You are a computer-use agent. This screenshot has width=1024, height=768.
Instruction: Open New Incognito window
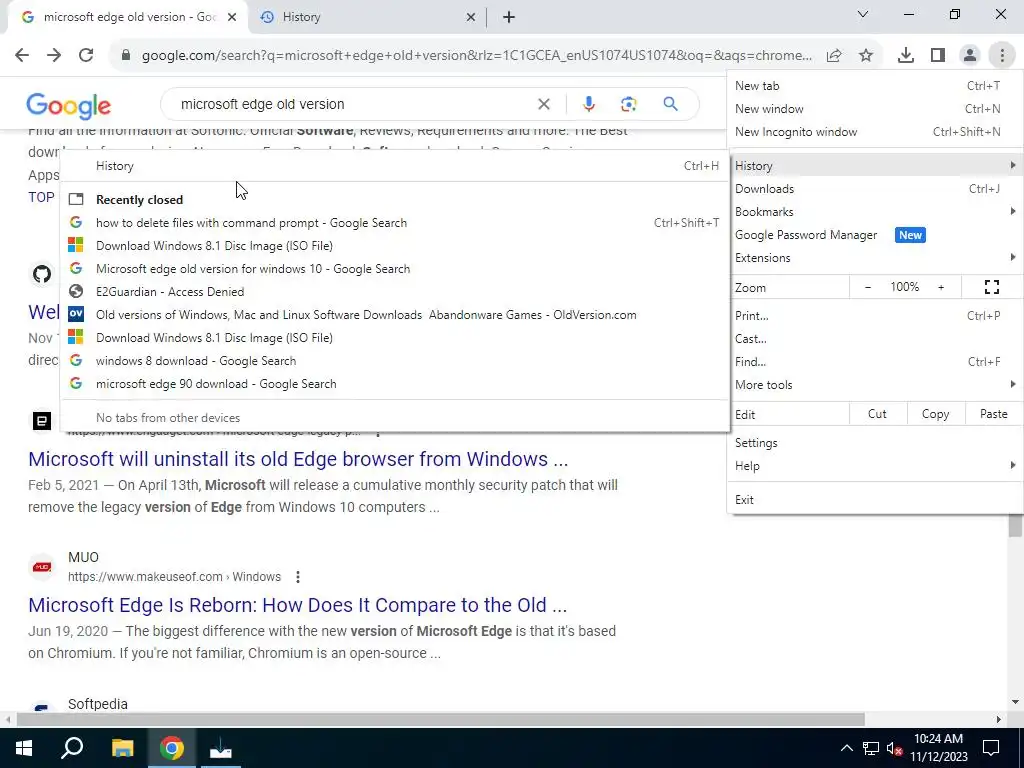pyautogui.click(x=875, y=131)
